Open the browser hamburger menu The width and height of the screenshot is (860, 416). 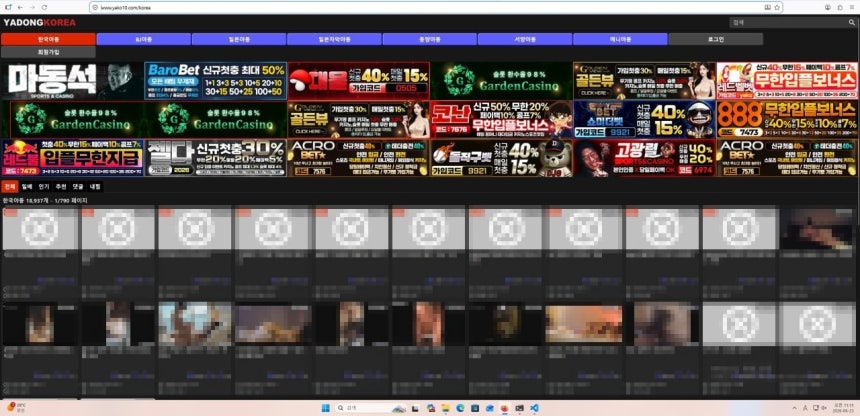[x=853, y=8]
